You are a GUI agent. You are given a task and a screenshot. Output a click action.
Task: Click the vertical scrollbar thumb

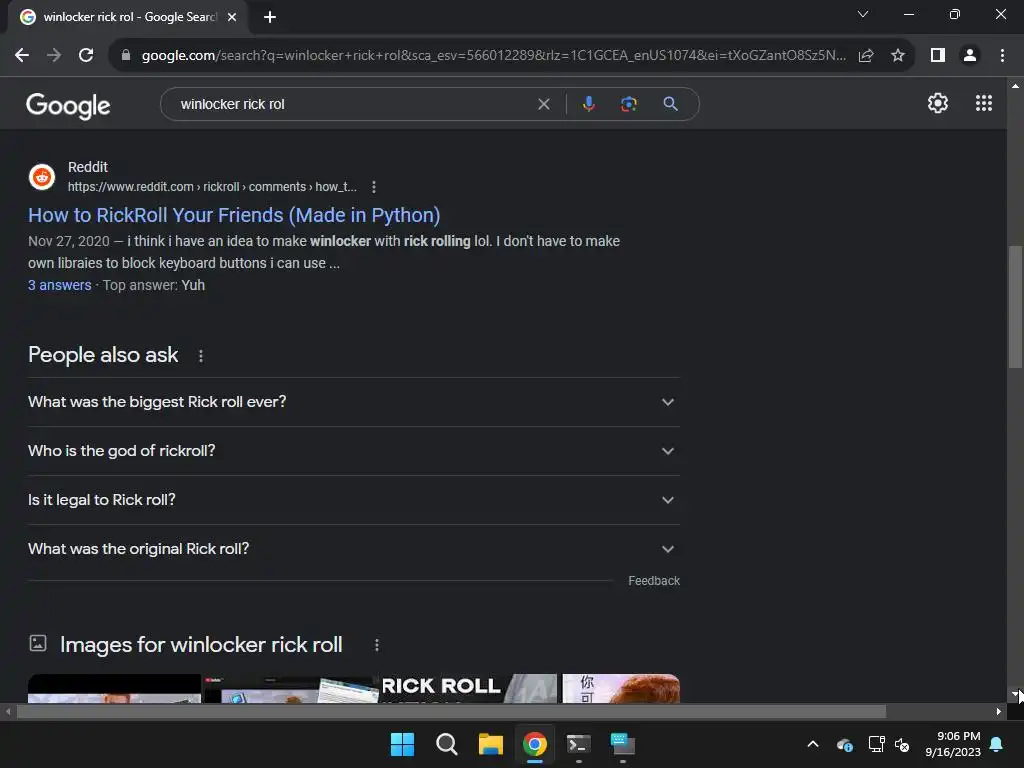(x=1015, y=307)
